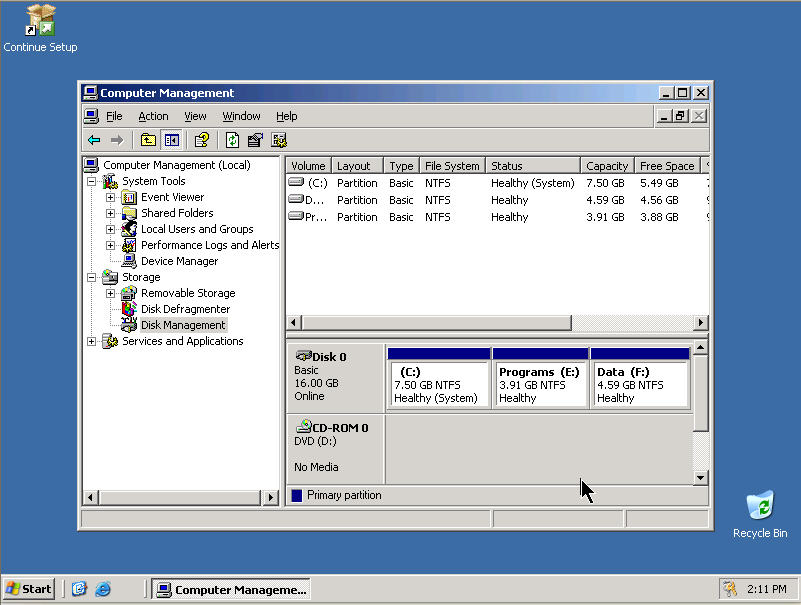Open the Help menu
Viewport: 801px width, 605px height.
click(287, 117)
